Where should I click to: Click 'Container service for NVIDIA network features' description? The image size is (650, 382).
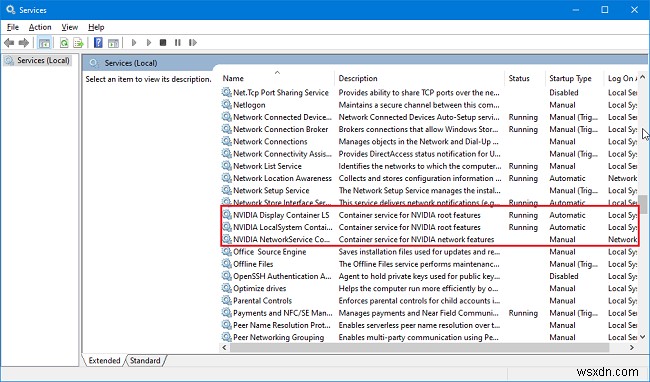(x=416, y=239)
